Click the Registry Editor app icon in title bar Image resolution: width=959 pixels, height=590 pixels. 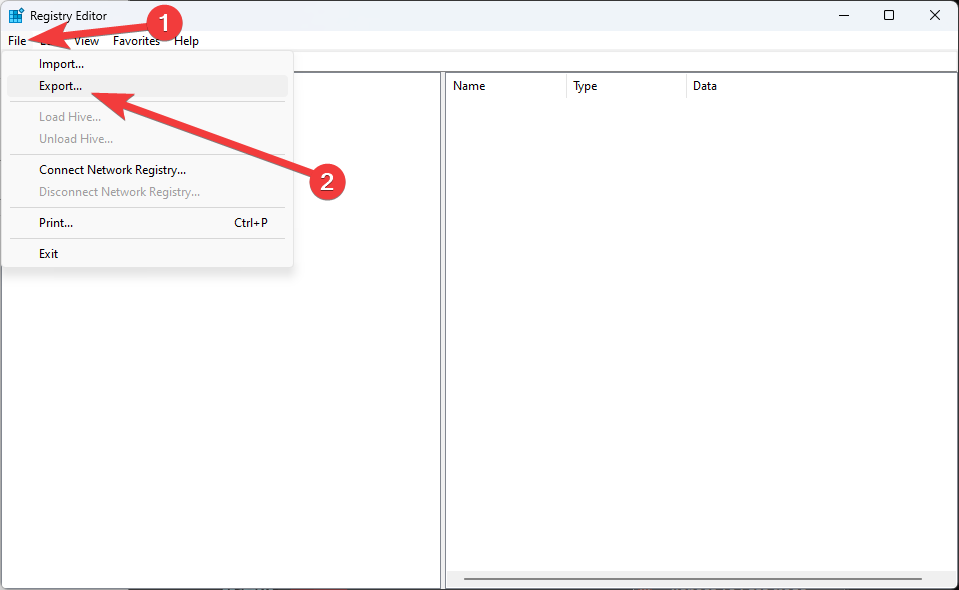(16, 15)
